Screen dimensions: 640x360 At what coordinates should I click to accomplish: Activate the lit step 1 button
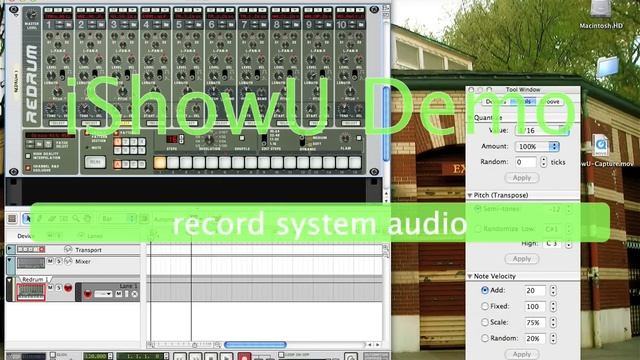[160, 163]
